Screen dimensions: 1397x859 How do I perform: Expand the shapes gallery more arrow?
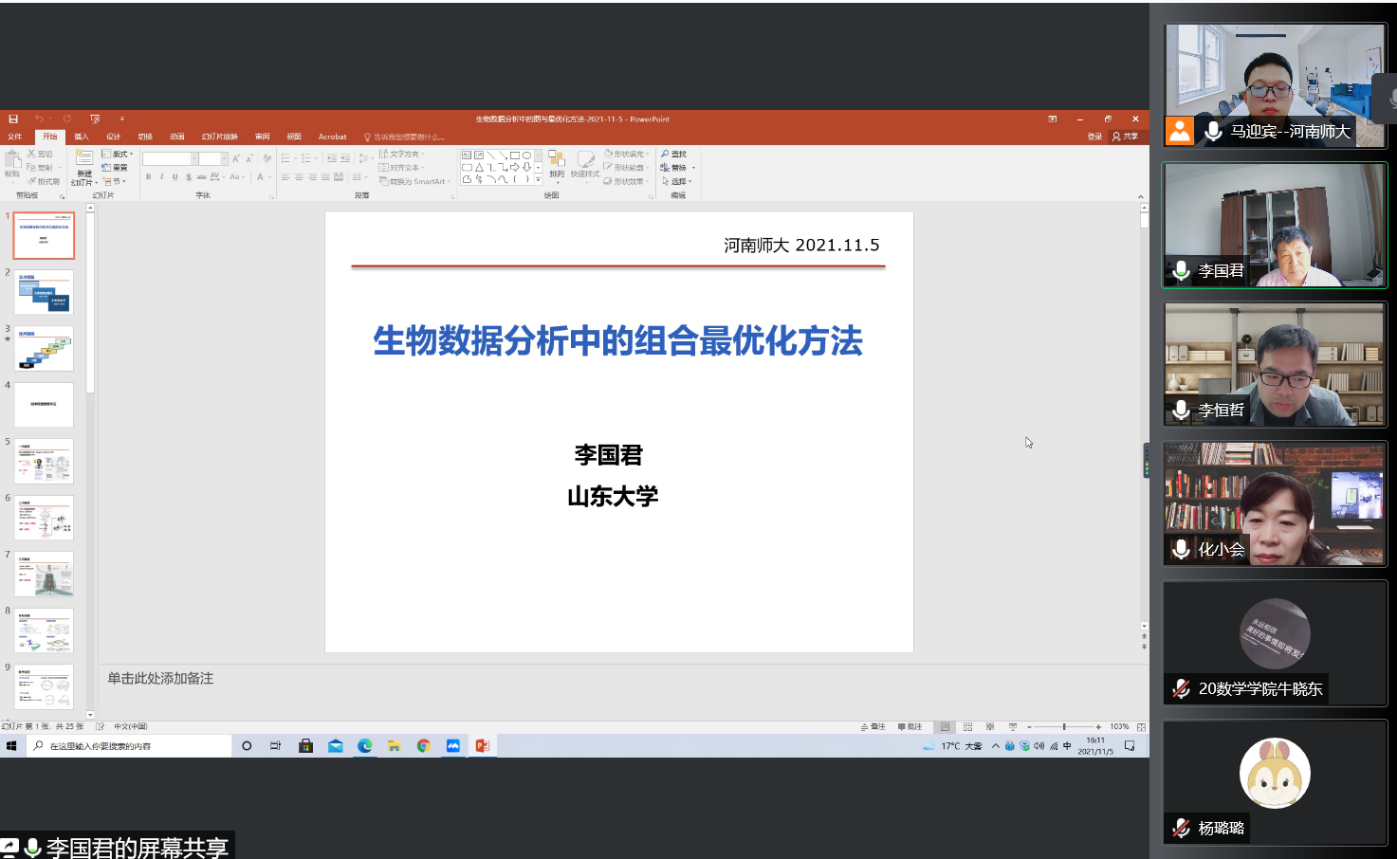[x=539, y=180]
